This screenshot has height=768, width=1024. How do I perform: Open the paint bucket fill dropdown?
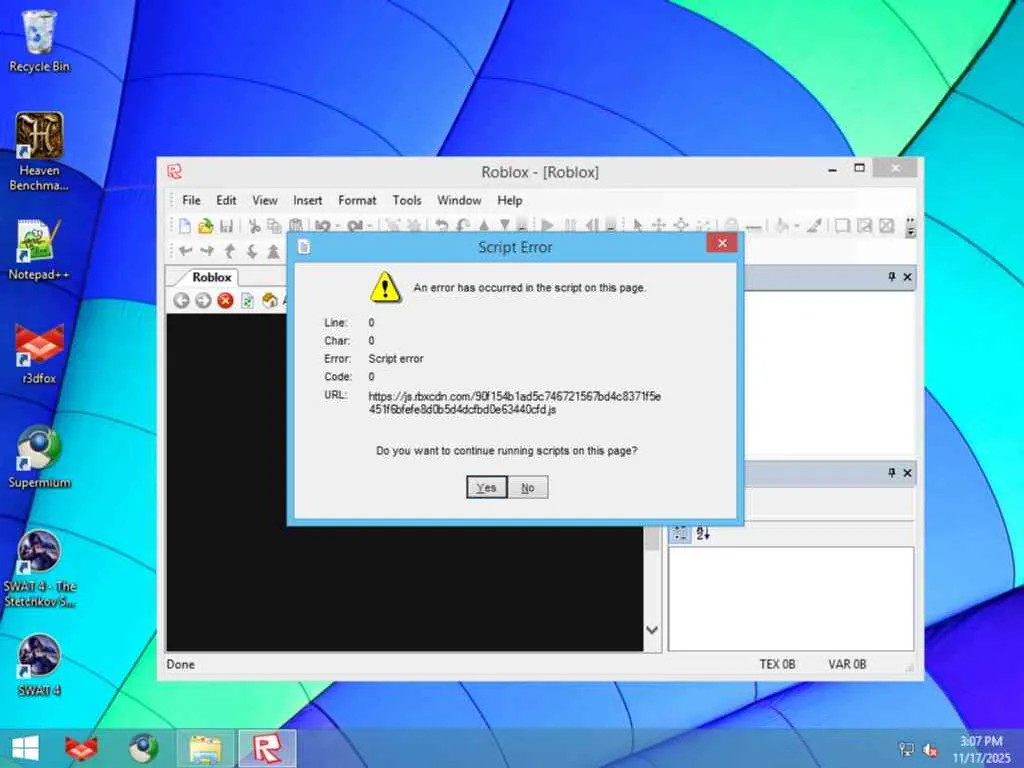(x=797, y=226)
